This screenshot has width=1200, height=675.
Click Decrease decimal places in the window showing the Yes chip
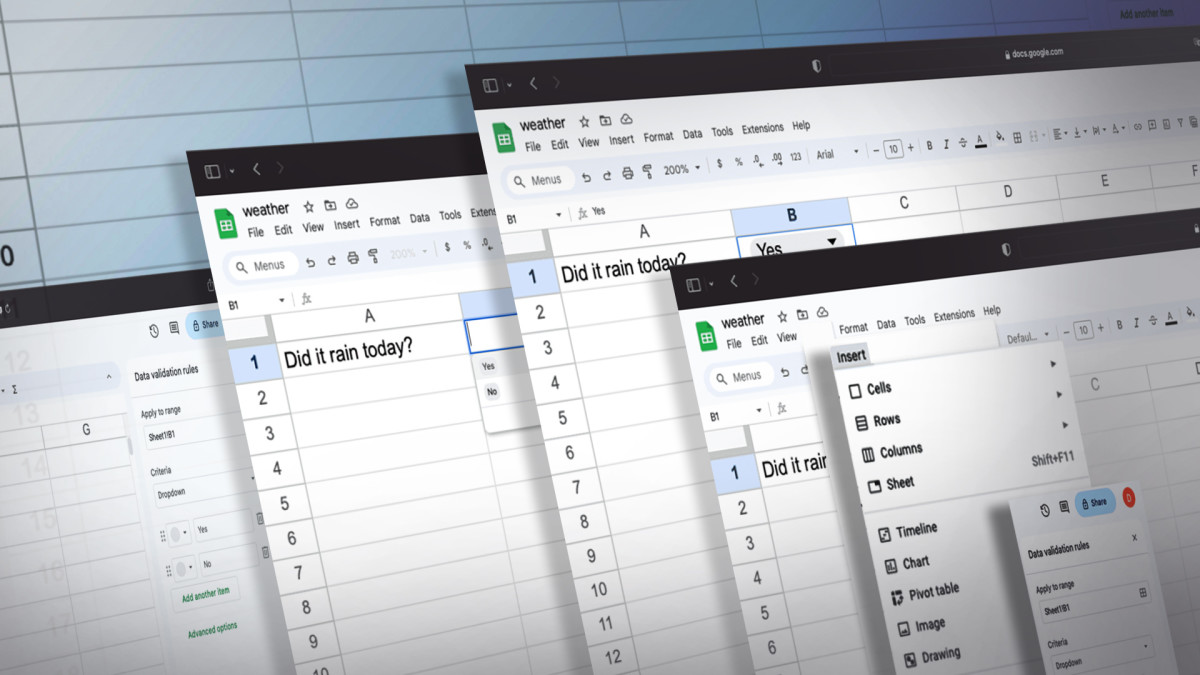click(x=757, y=160)
